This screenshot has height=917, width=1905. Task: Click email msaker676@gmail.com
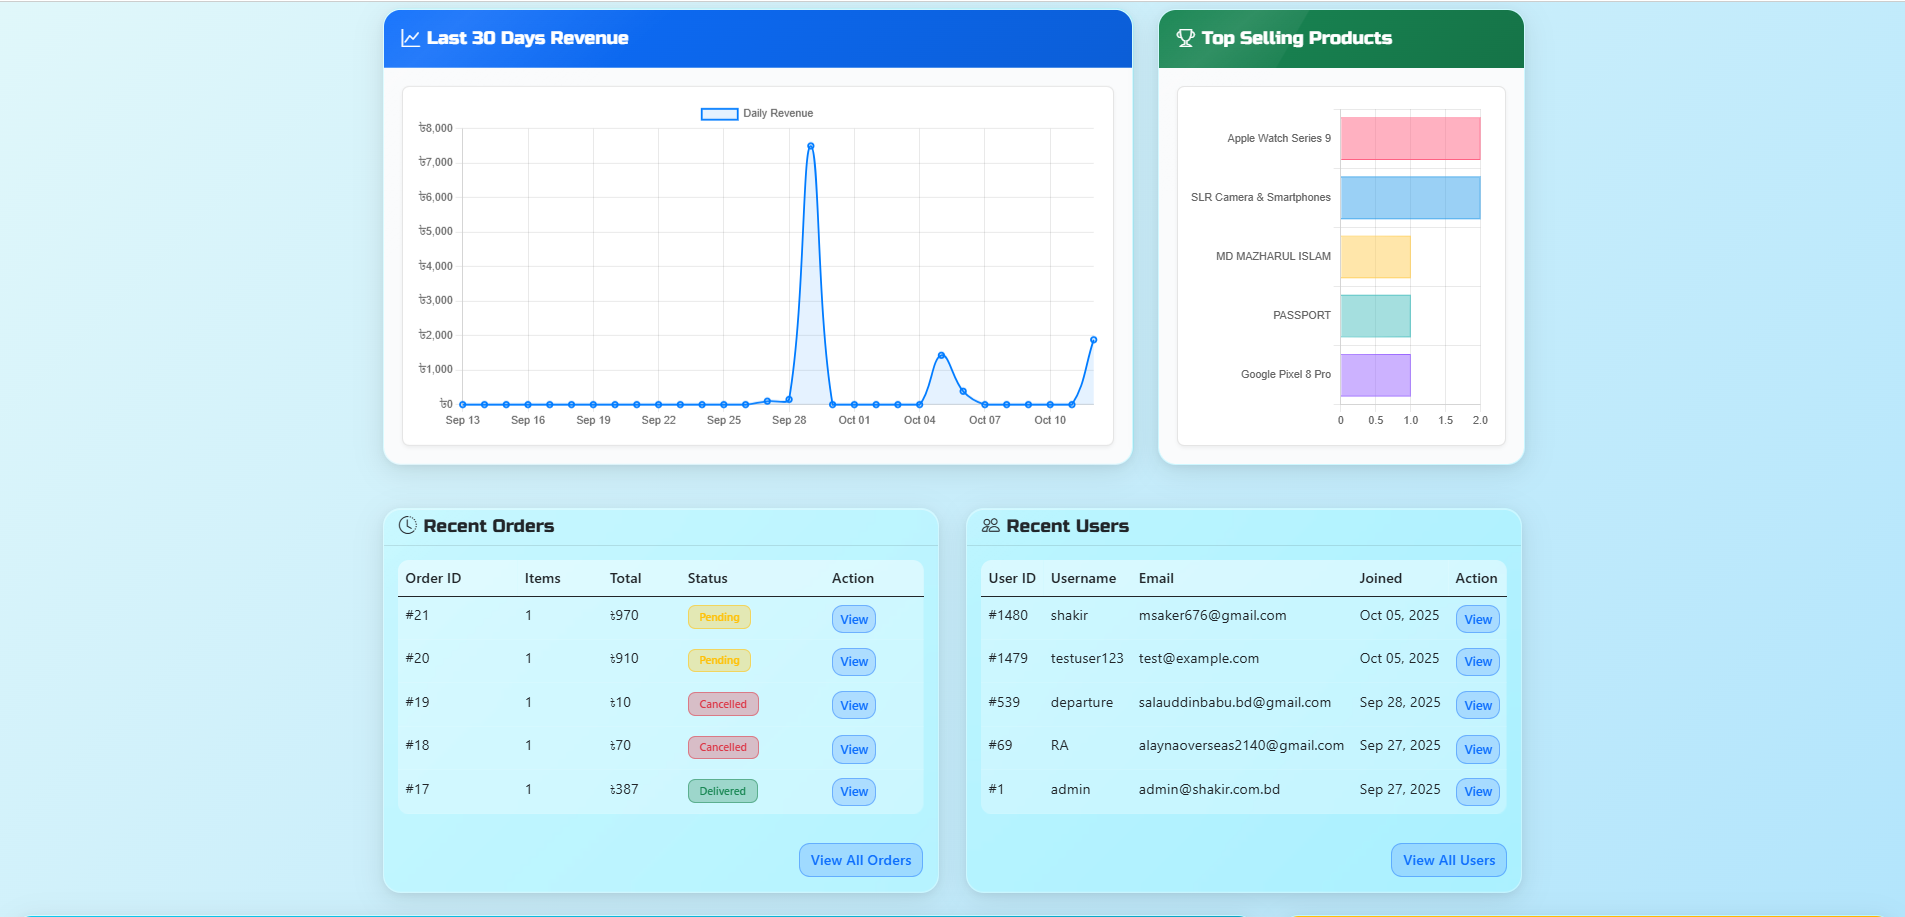(1212, 615)
